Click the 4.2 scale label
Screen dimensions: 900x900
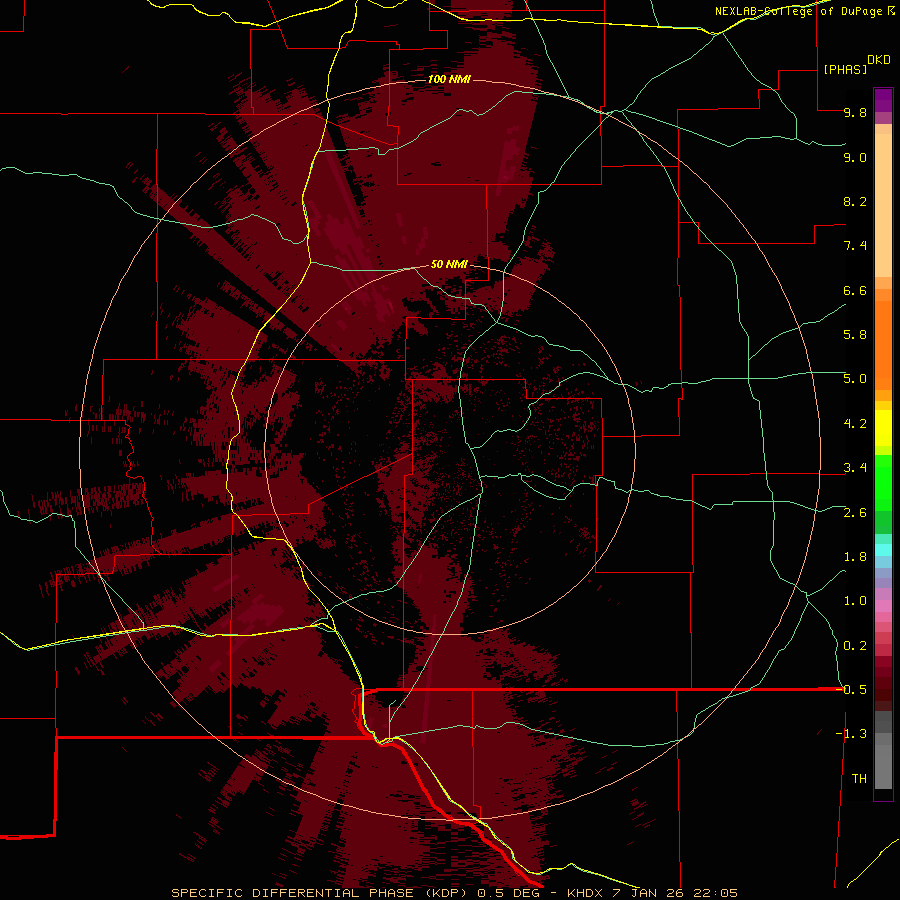click(x=855, y=424)
